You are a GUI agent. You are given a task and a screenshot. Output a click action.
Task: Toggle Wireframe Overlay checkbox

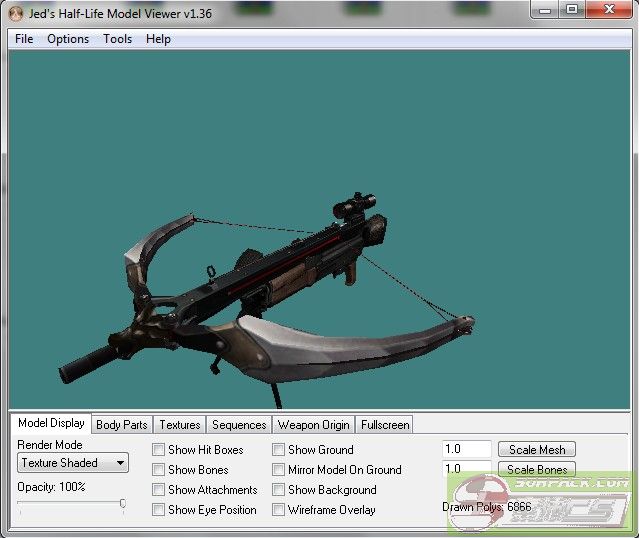pyautogui.click(x=279, y=510)
